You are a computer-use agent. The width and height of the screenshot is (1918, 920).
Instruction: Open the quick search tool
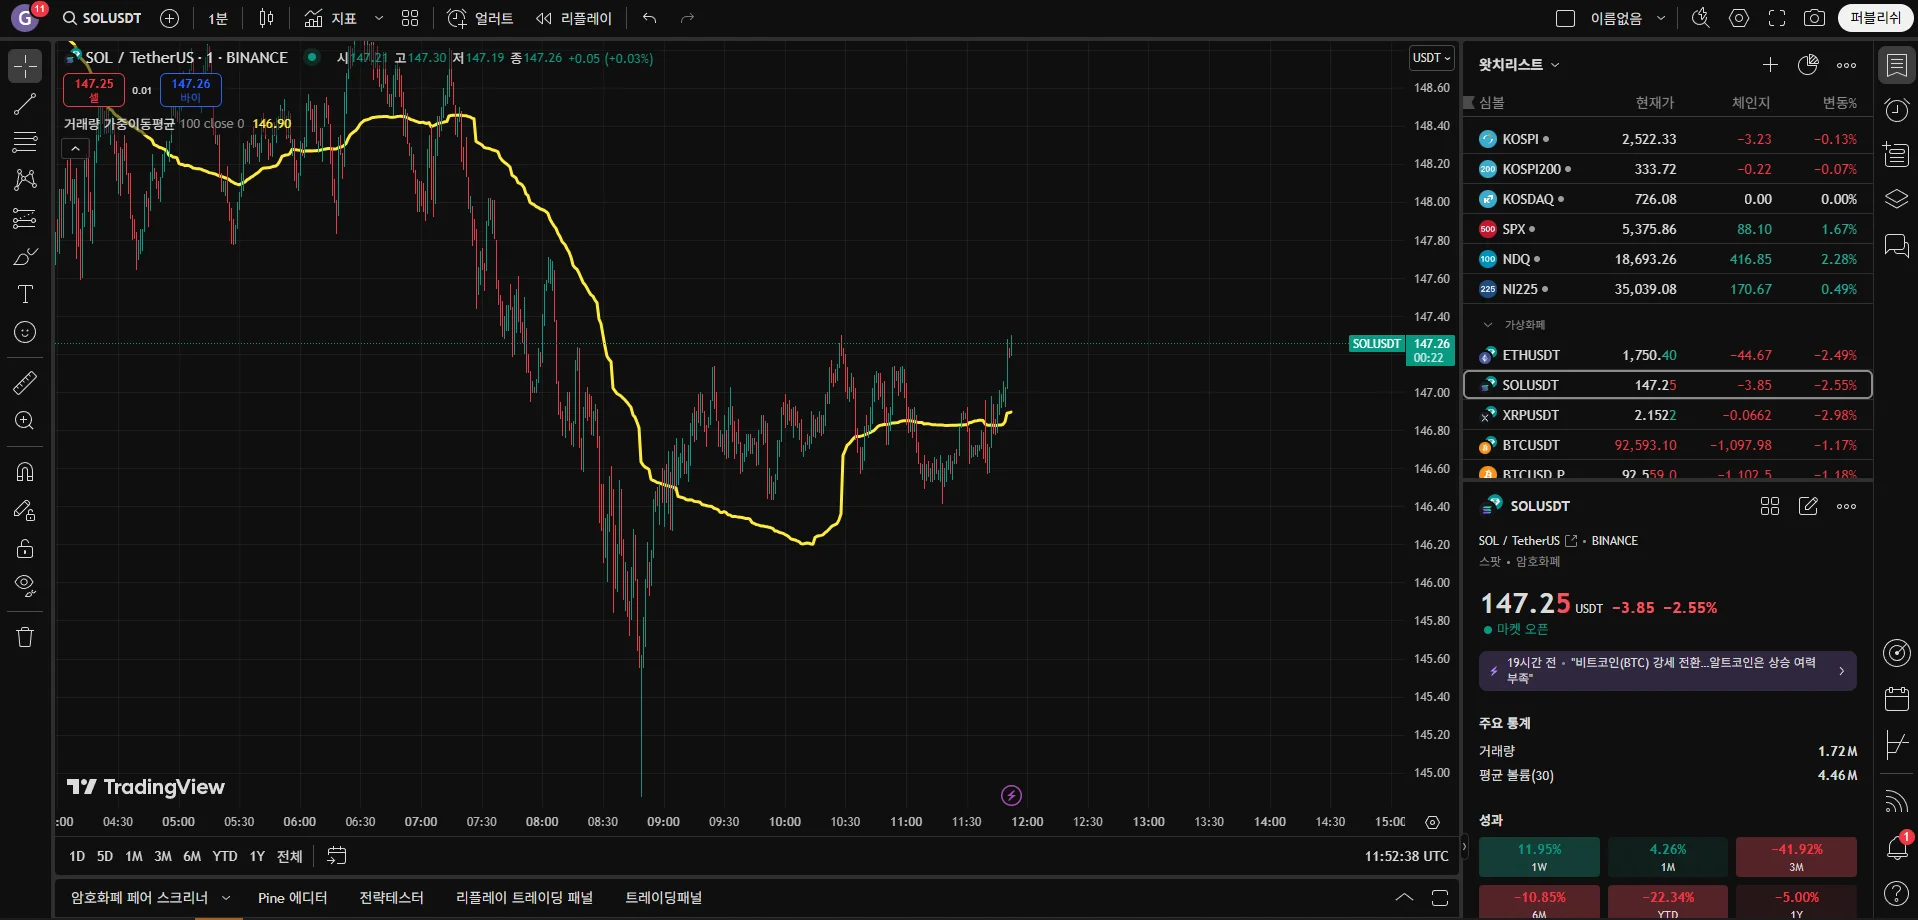pos(1700,18)
